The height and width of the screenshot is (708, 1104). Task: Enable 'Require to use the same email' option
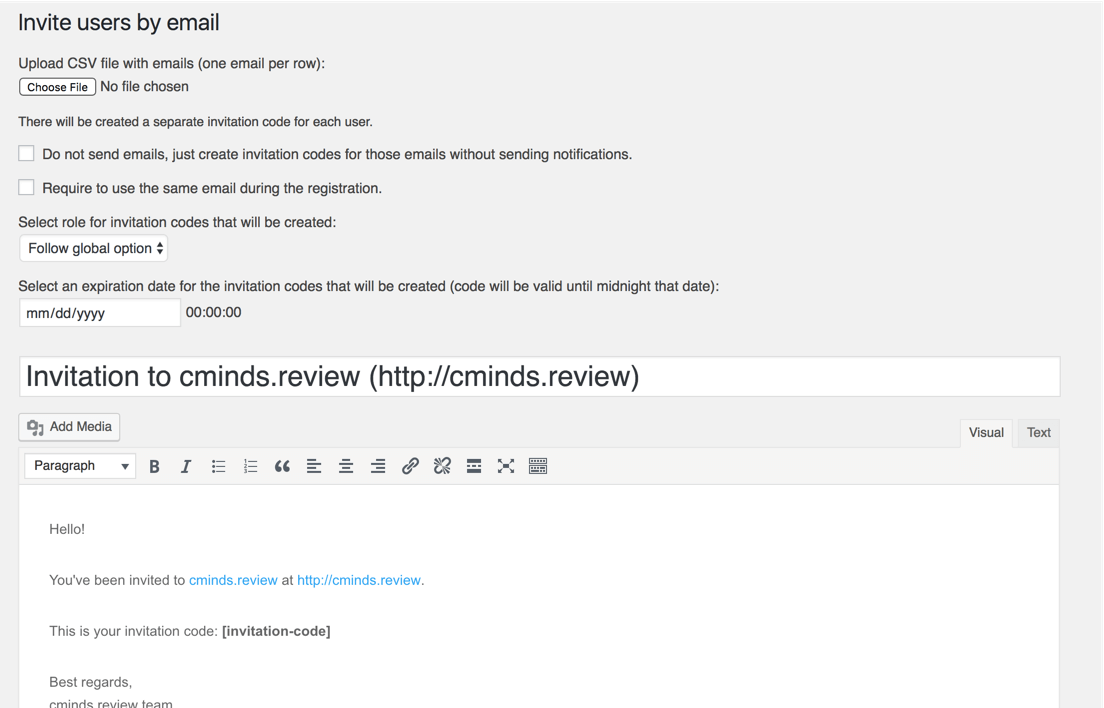click(x=27, y=187)
